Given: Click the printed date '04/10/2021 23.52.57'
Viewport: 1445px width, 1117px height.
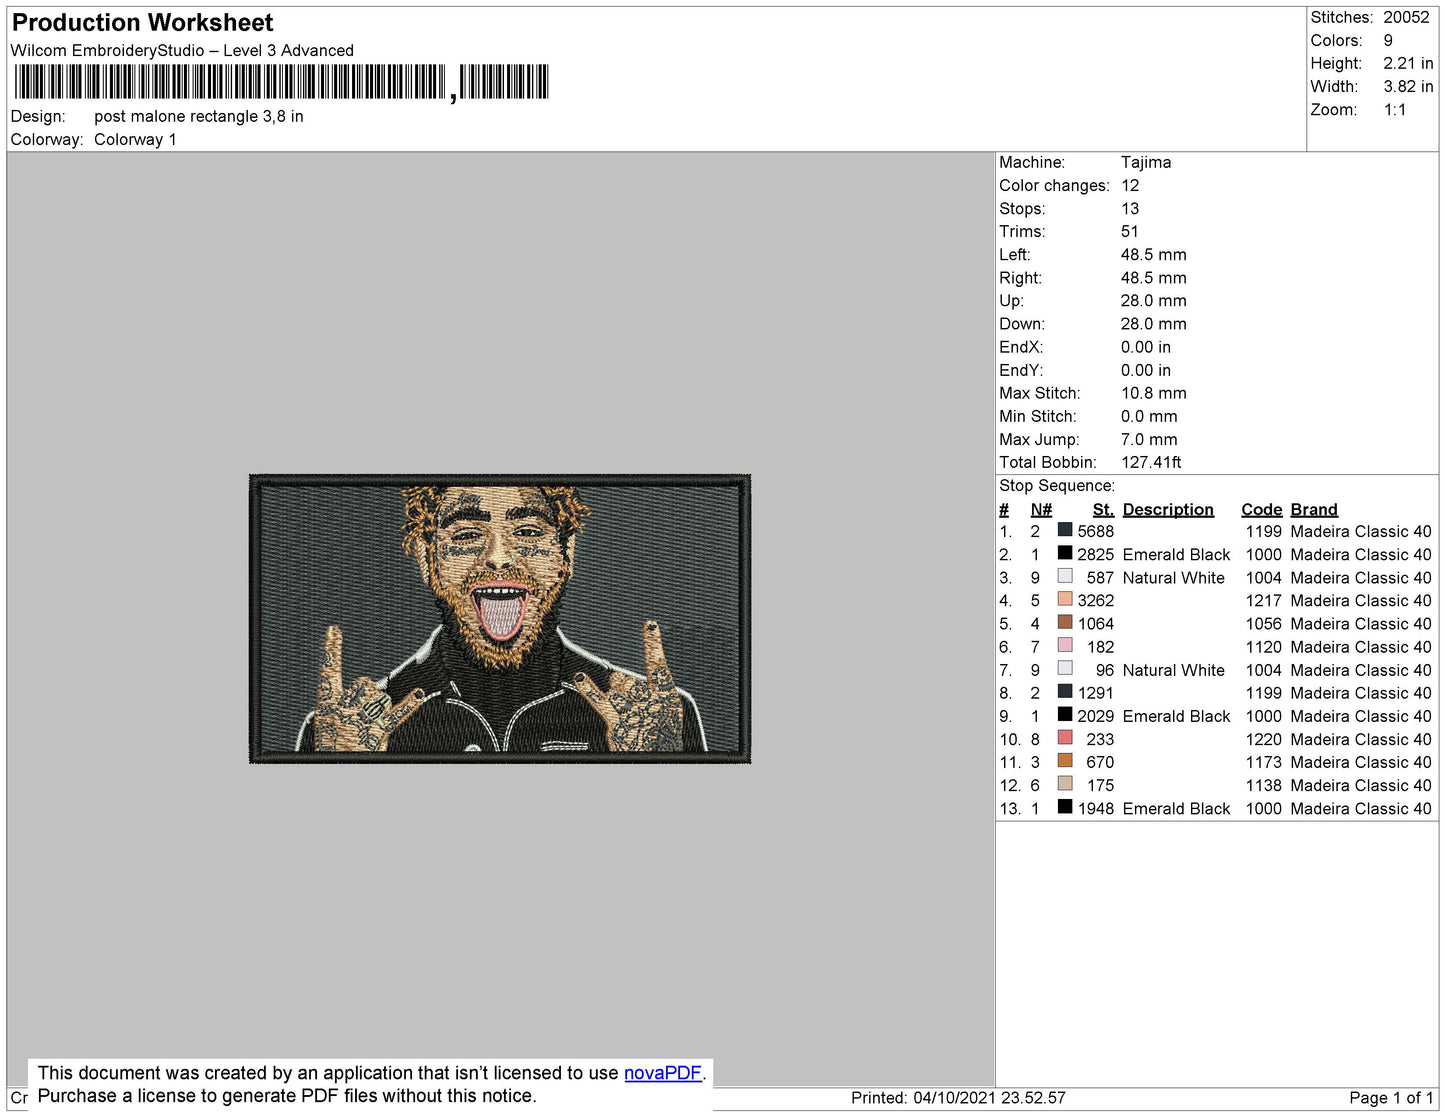Looking at the screenshot, I should [989, 1097].
